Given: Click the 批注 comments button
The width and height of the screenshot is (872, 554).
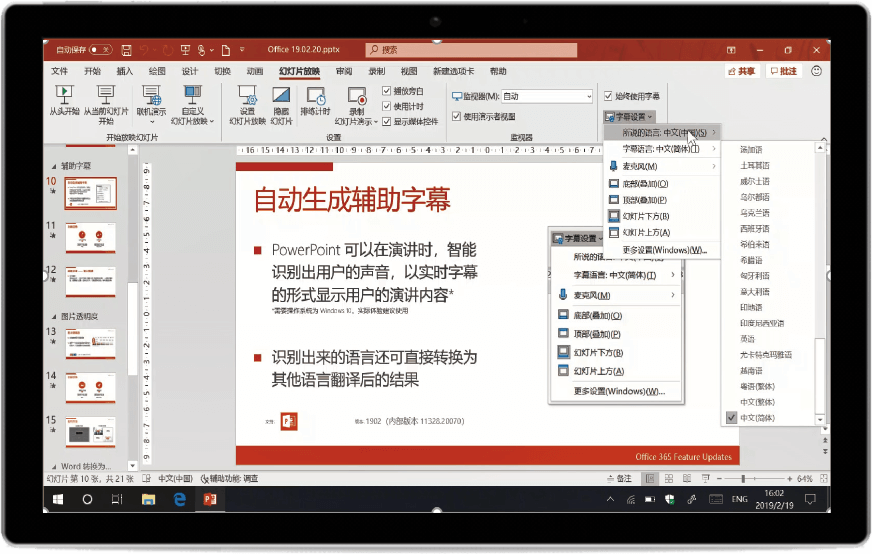Looking at the screenshot, I should click(x=784, y=71).
